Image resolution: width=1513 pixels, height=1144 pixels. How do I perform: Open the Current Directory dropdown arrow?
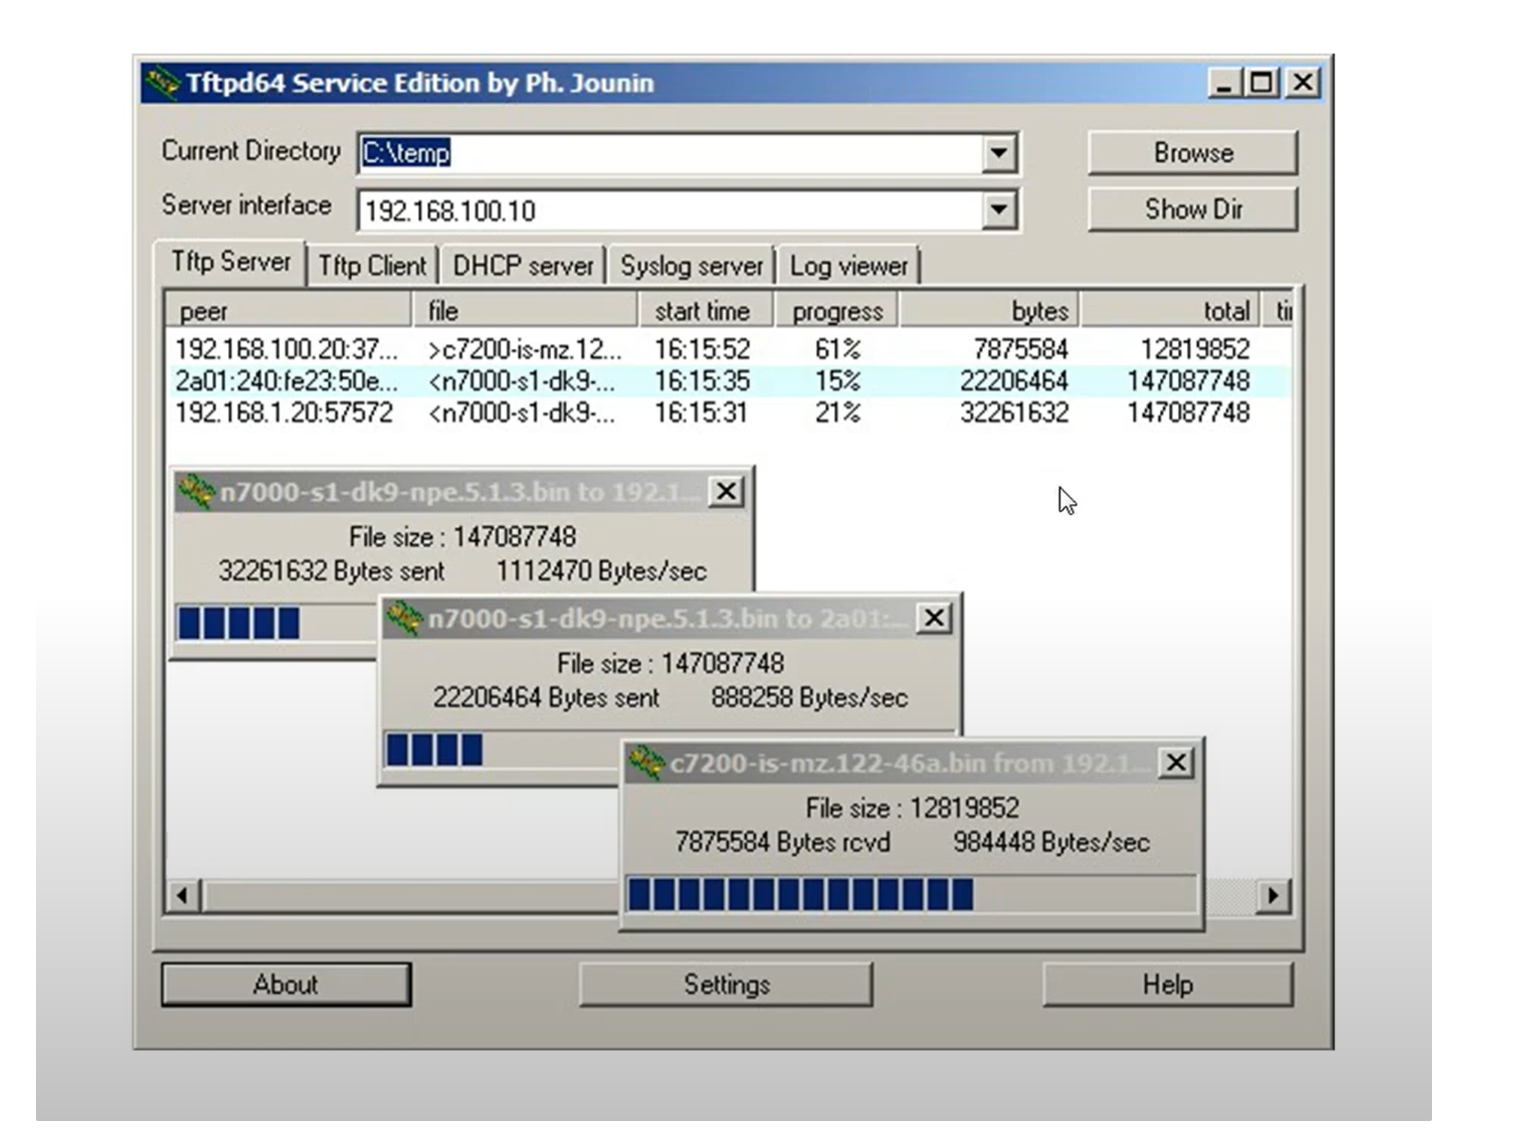998,154
